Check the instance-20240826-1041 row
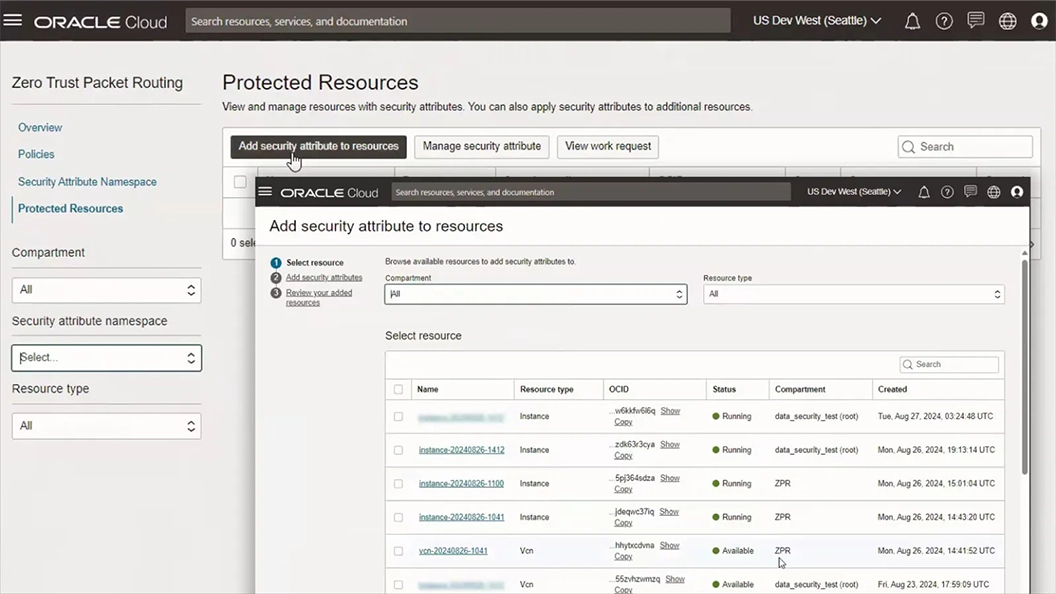The height and width of the screenshot is (594, 1056). [x=399, y=517]
